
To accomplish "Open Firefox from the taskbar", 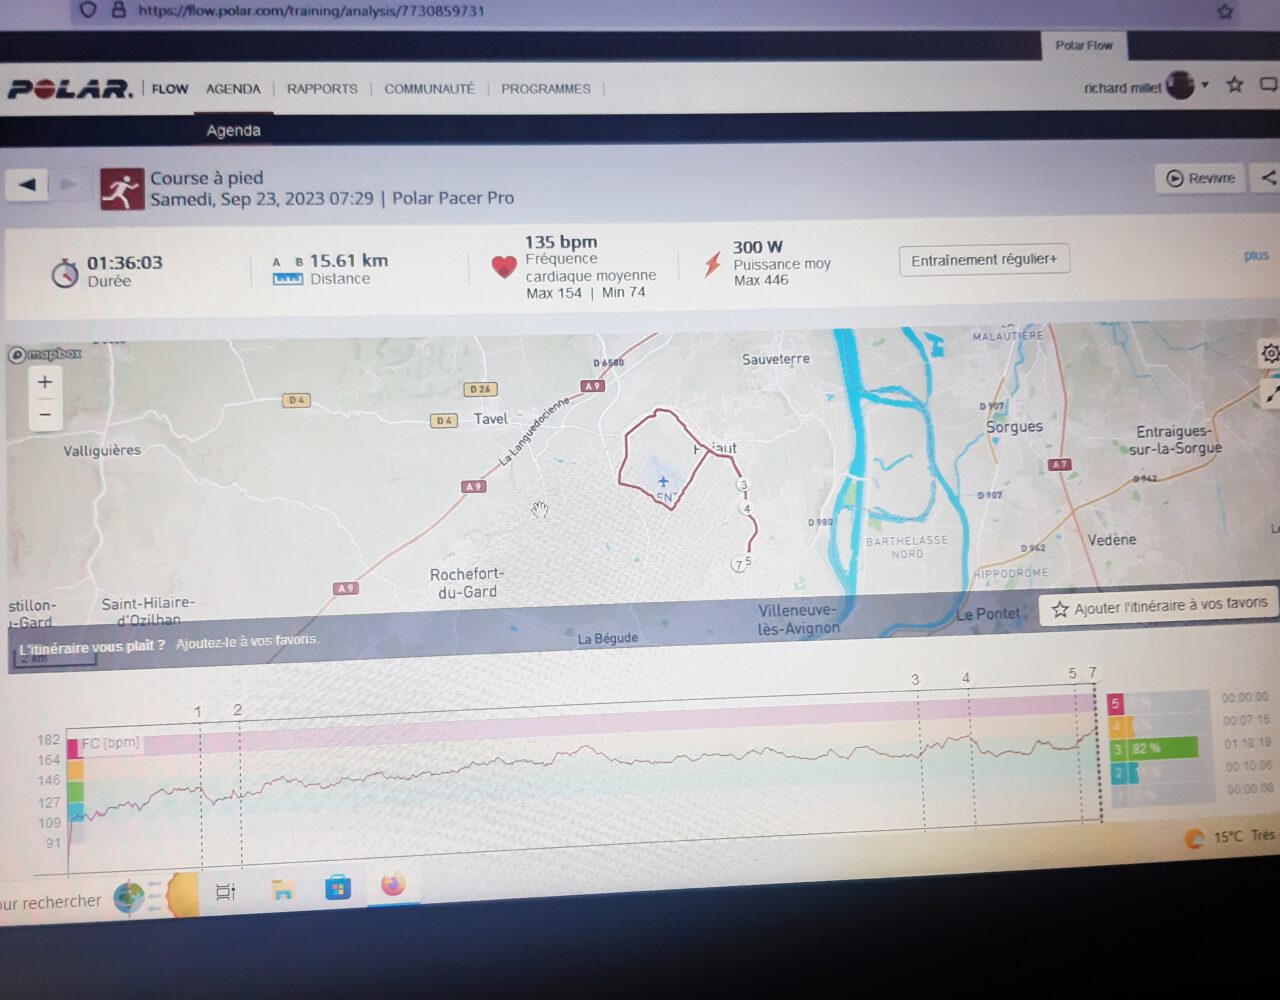I will point(393,886).
